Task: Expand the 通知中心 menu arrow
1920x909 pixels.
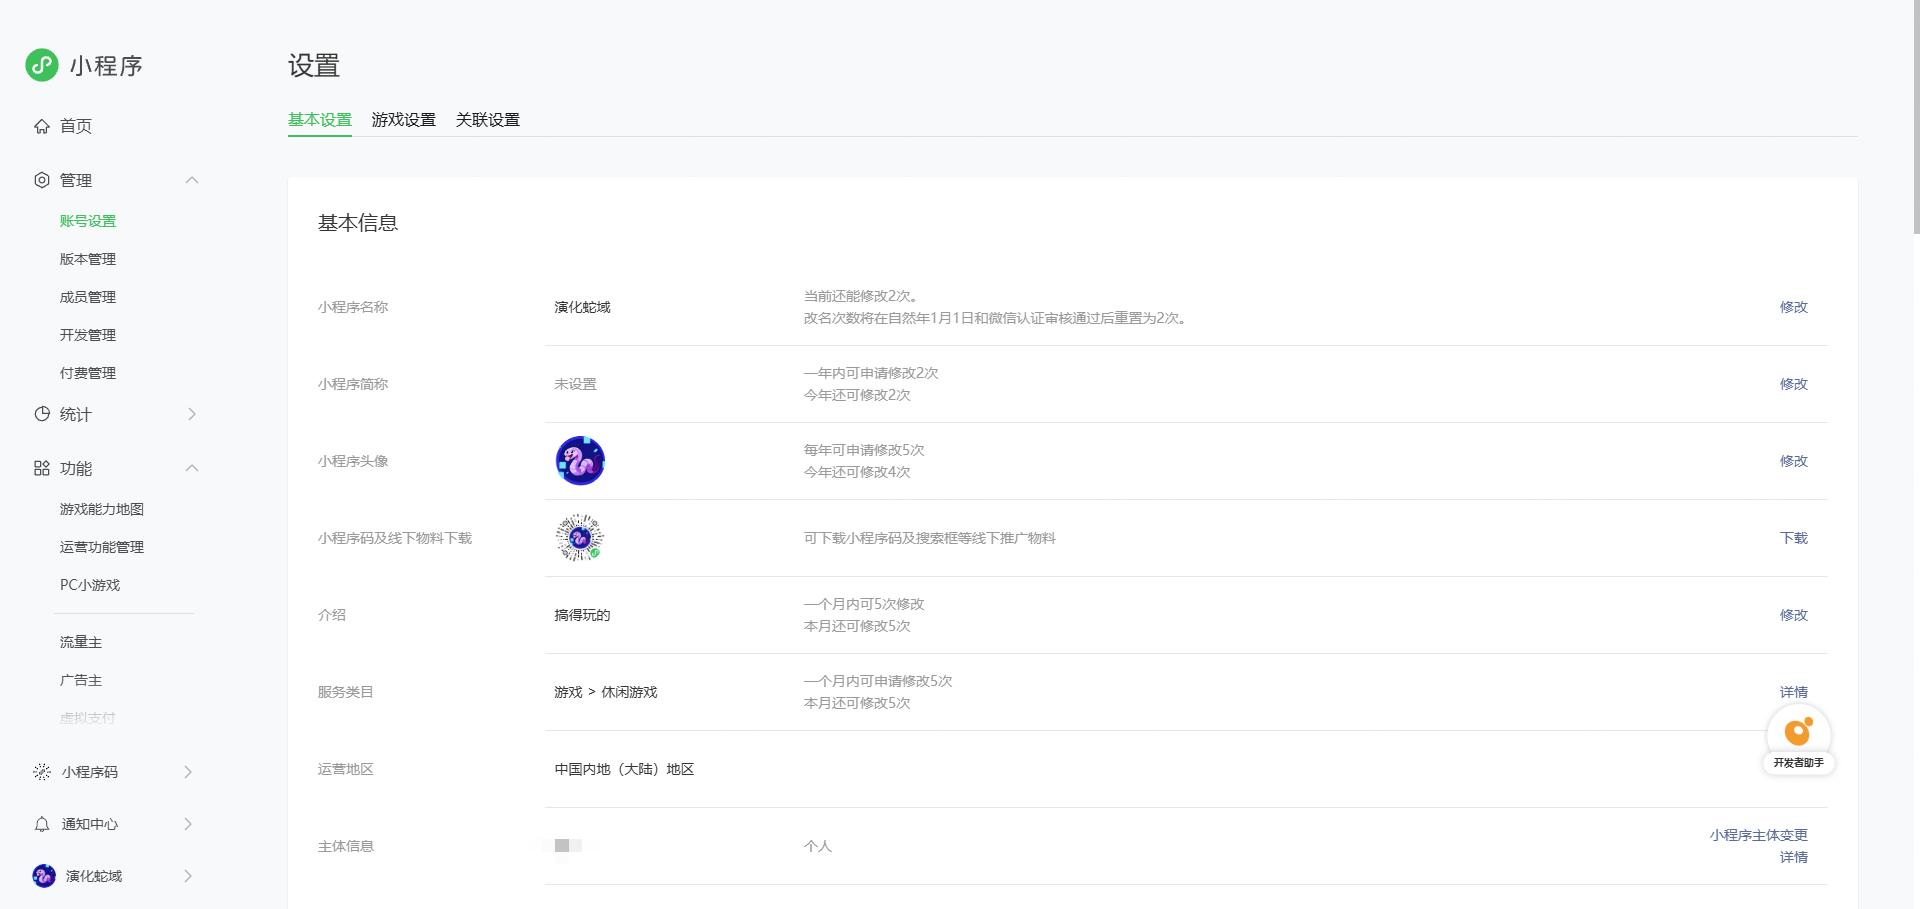Action: 188,824
